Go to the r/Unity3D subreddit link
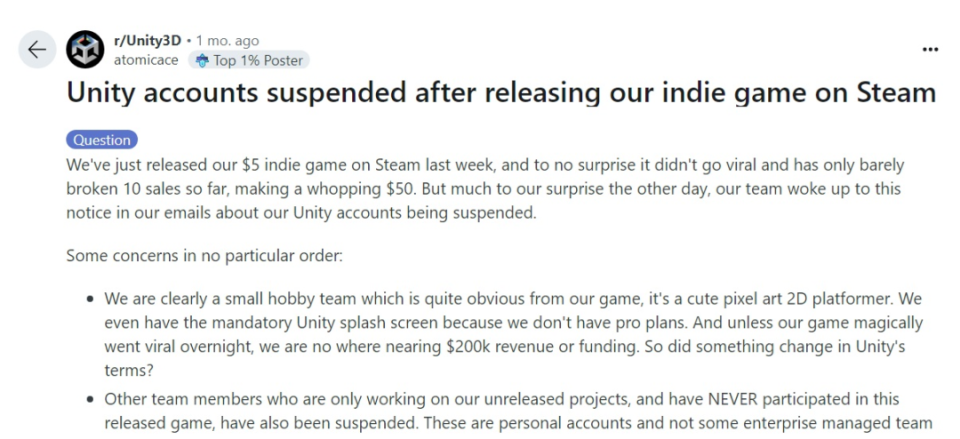 point(147,41)
